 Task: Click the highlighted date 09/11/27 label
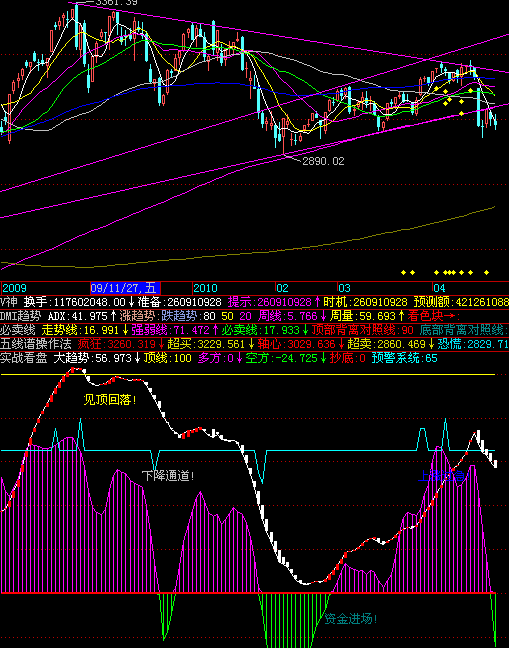pos(125,288)
